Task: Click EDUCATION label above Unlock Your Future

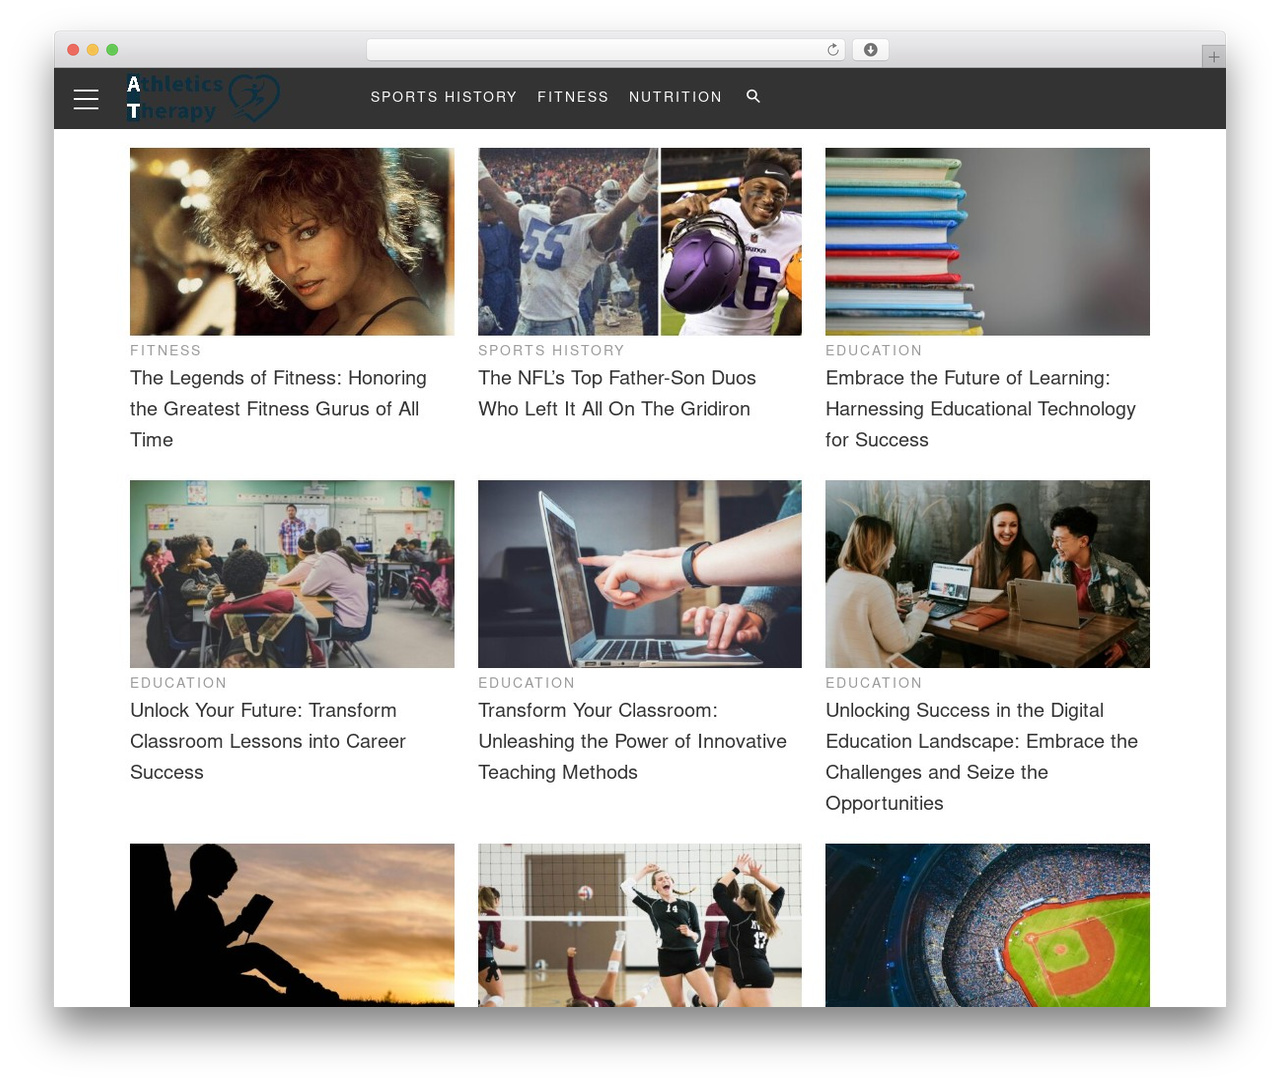Action: pos(178,682)
